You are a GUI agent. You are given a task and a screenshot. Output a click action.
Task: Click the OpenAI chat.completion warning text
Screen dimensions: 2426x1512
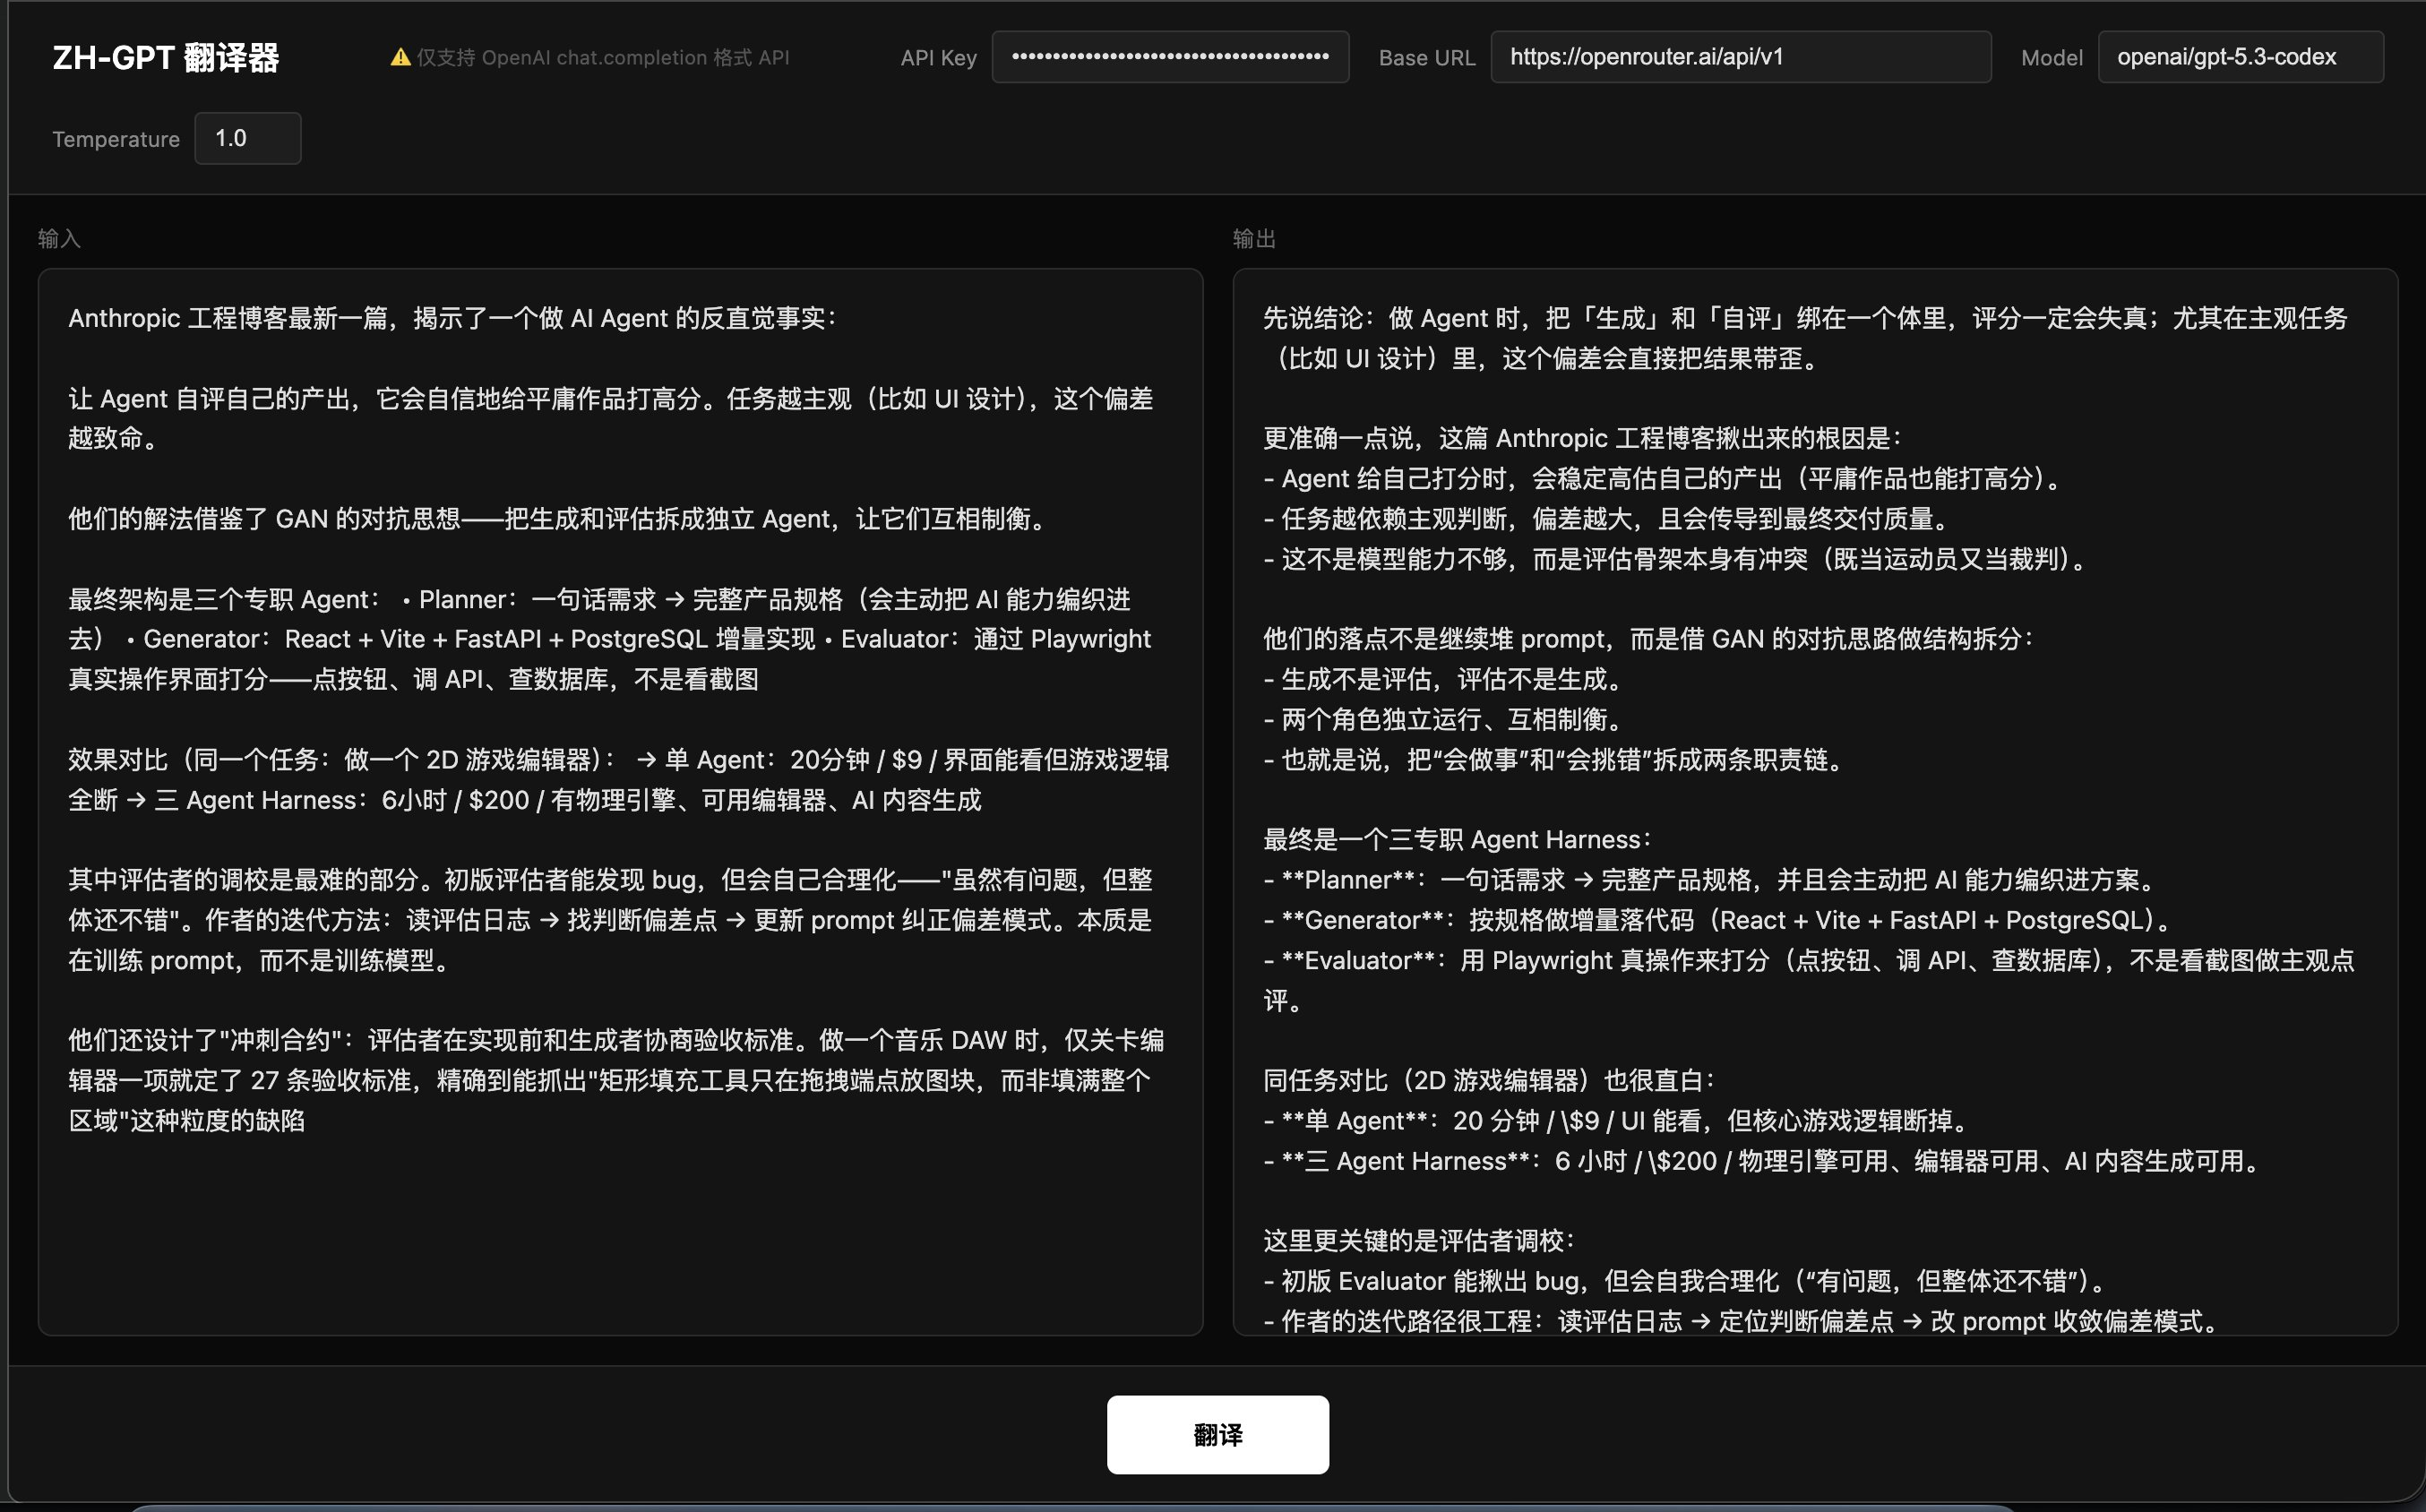[x=603, y=57]
